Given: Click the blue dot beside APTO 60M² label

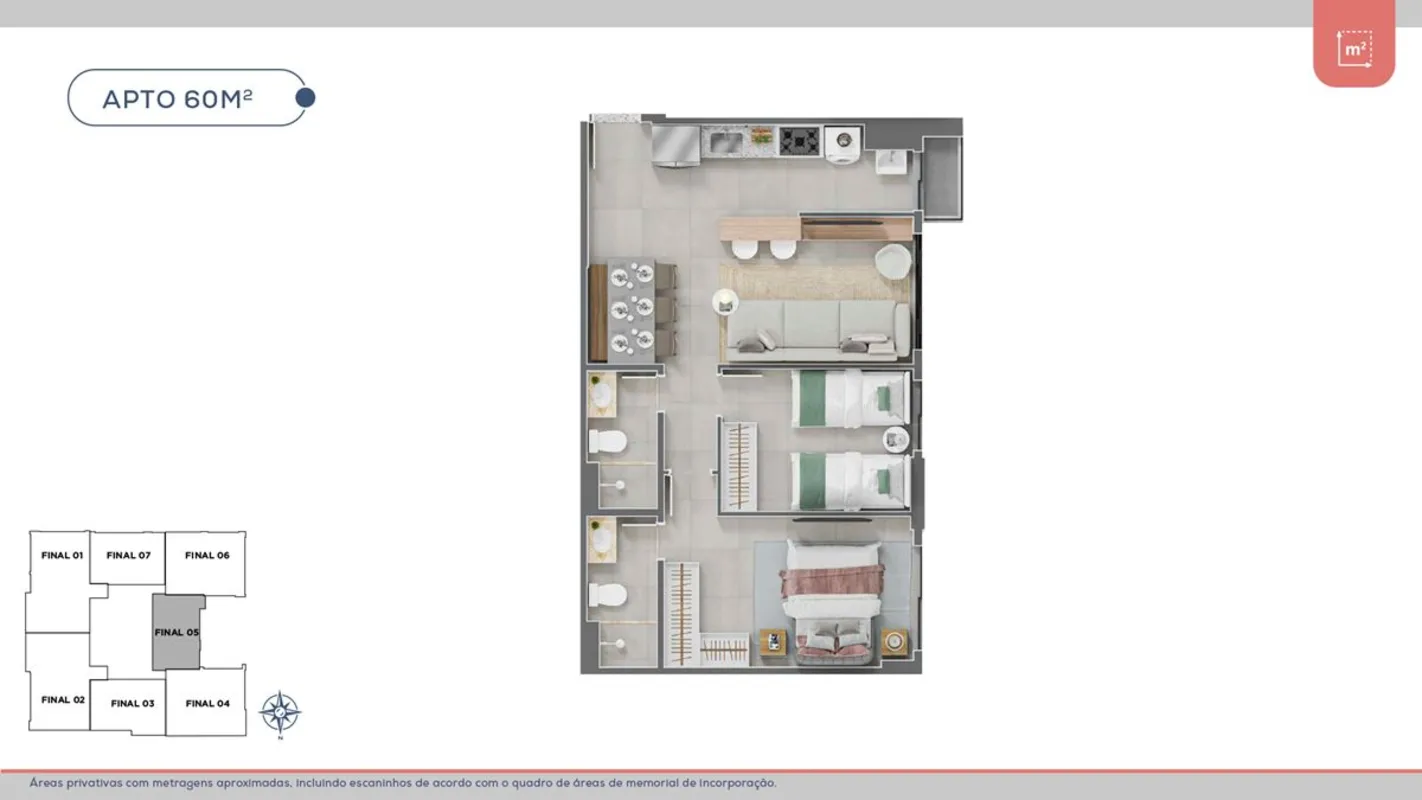Looking at the screenshot, I should [x=306, y=97].
